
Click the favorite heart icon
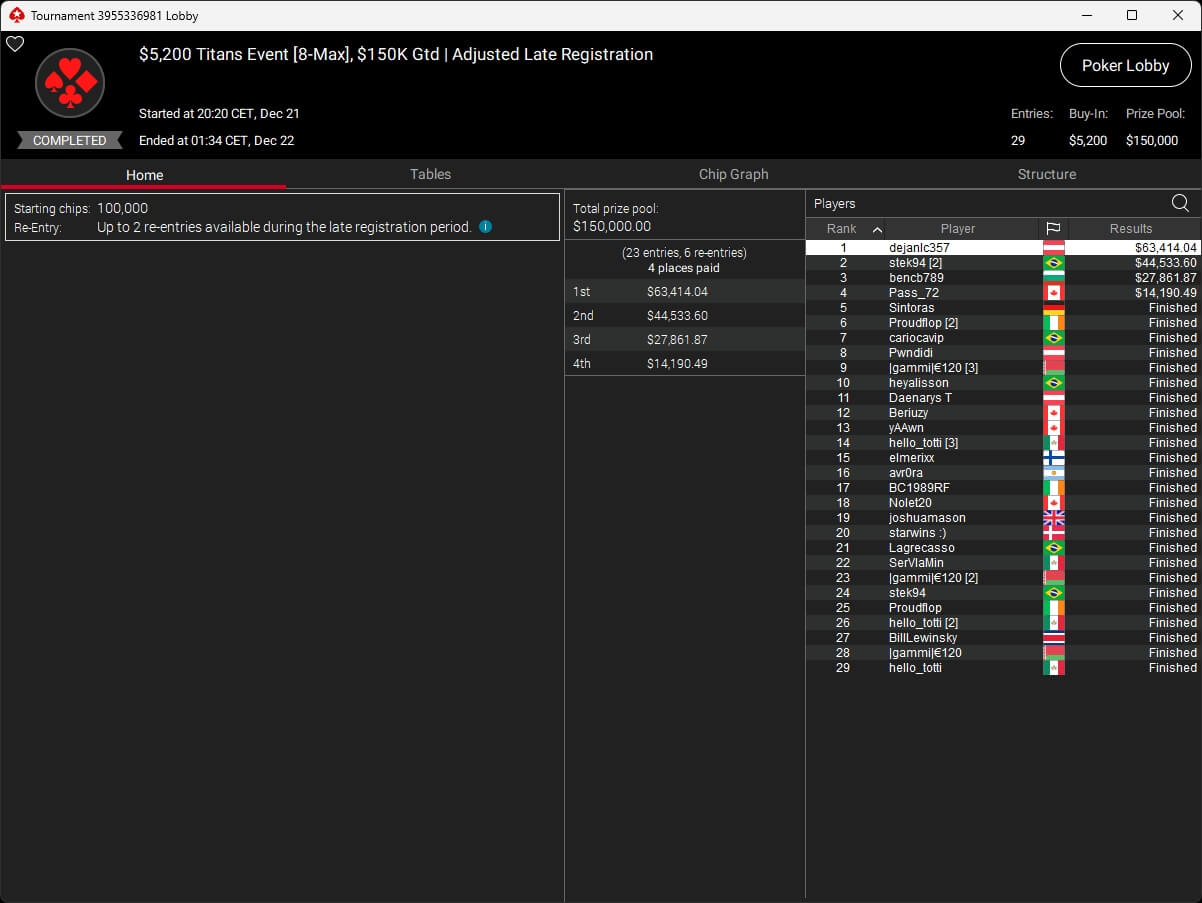[15, 44]
